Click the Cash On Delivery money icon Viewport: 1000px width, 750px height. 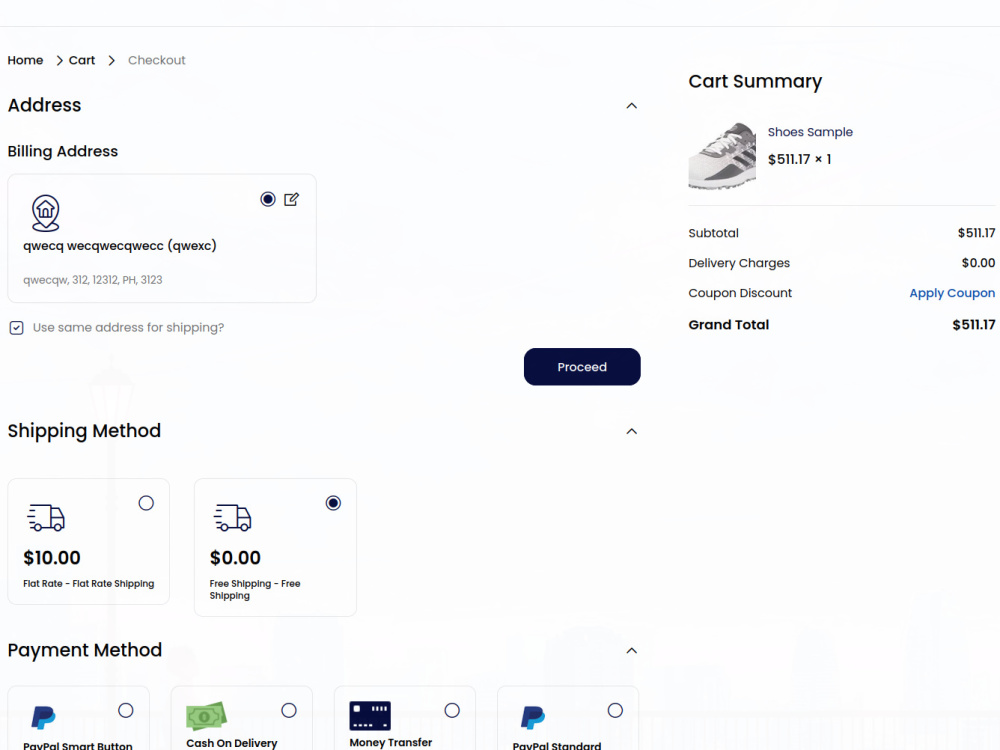point(206,716)
